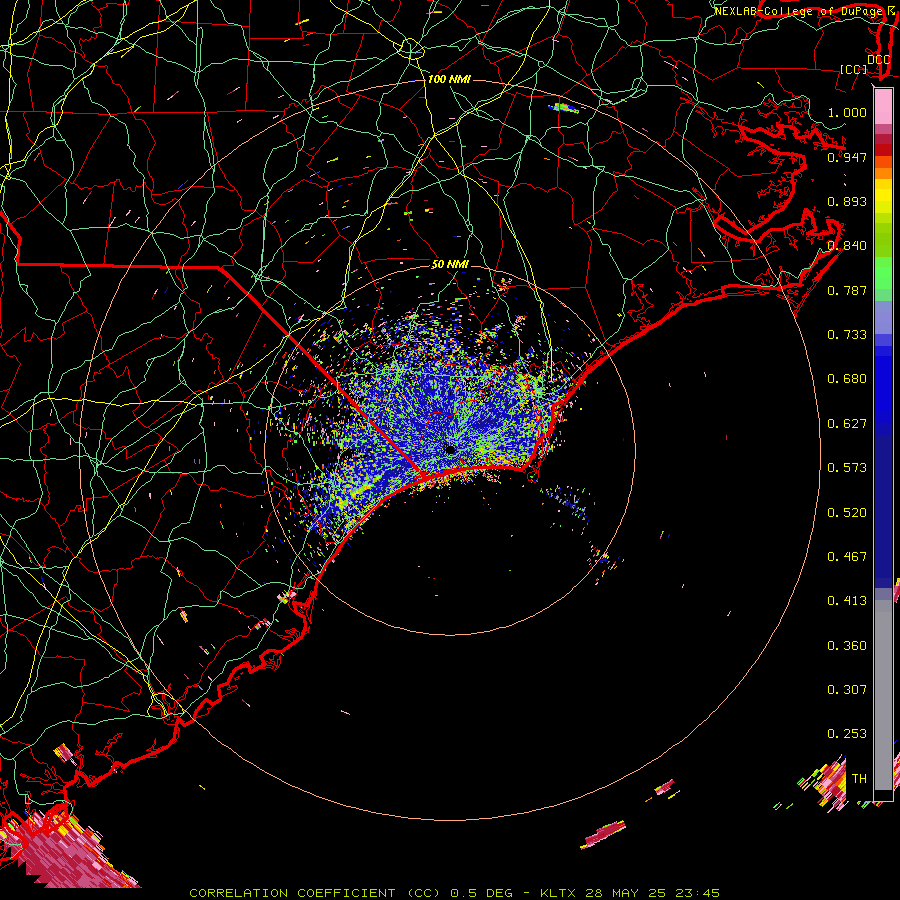The height and width of the screenshot is (900, 900).
Task: Select the 0.733 scale value
Action: coord(847,335)
